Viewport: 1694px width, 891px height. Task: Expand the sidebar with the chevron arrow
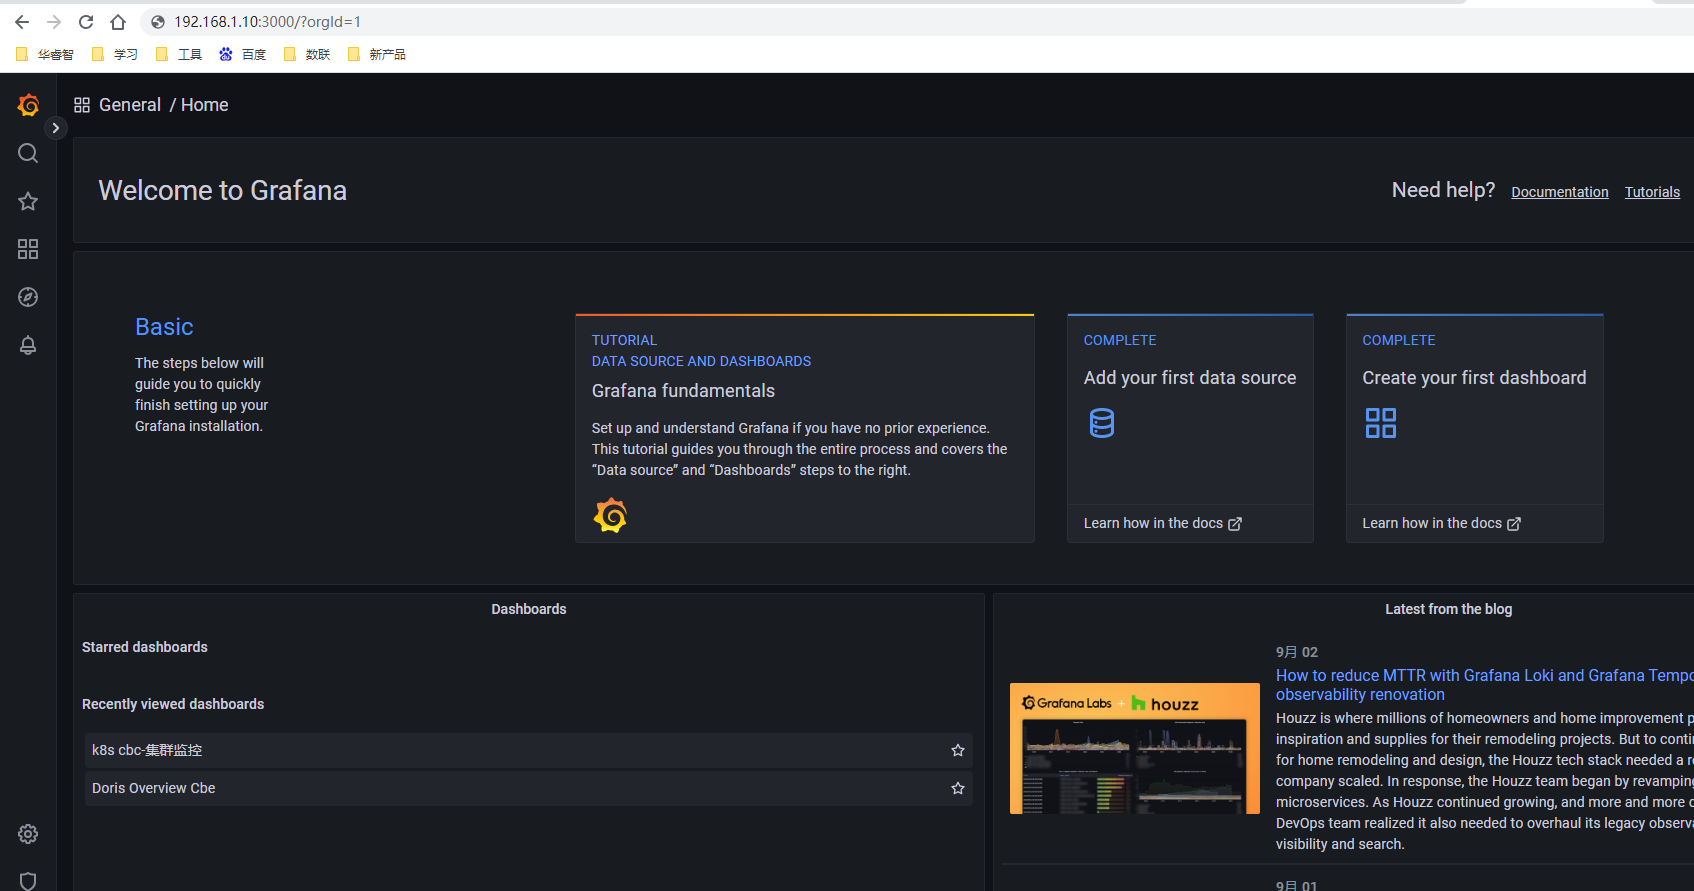[56, 128]
